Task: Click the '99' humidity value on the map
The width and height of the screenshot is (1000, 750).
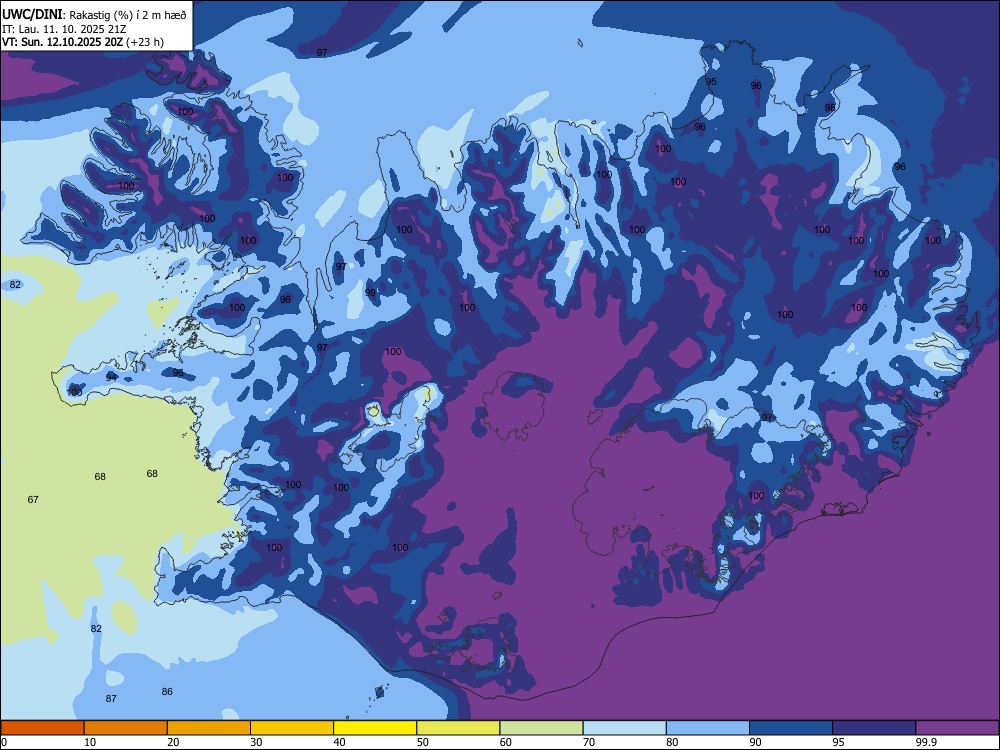Action: click(x=371, y=293)
